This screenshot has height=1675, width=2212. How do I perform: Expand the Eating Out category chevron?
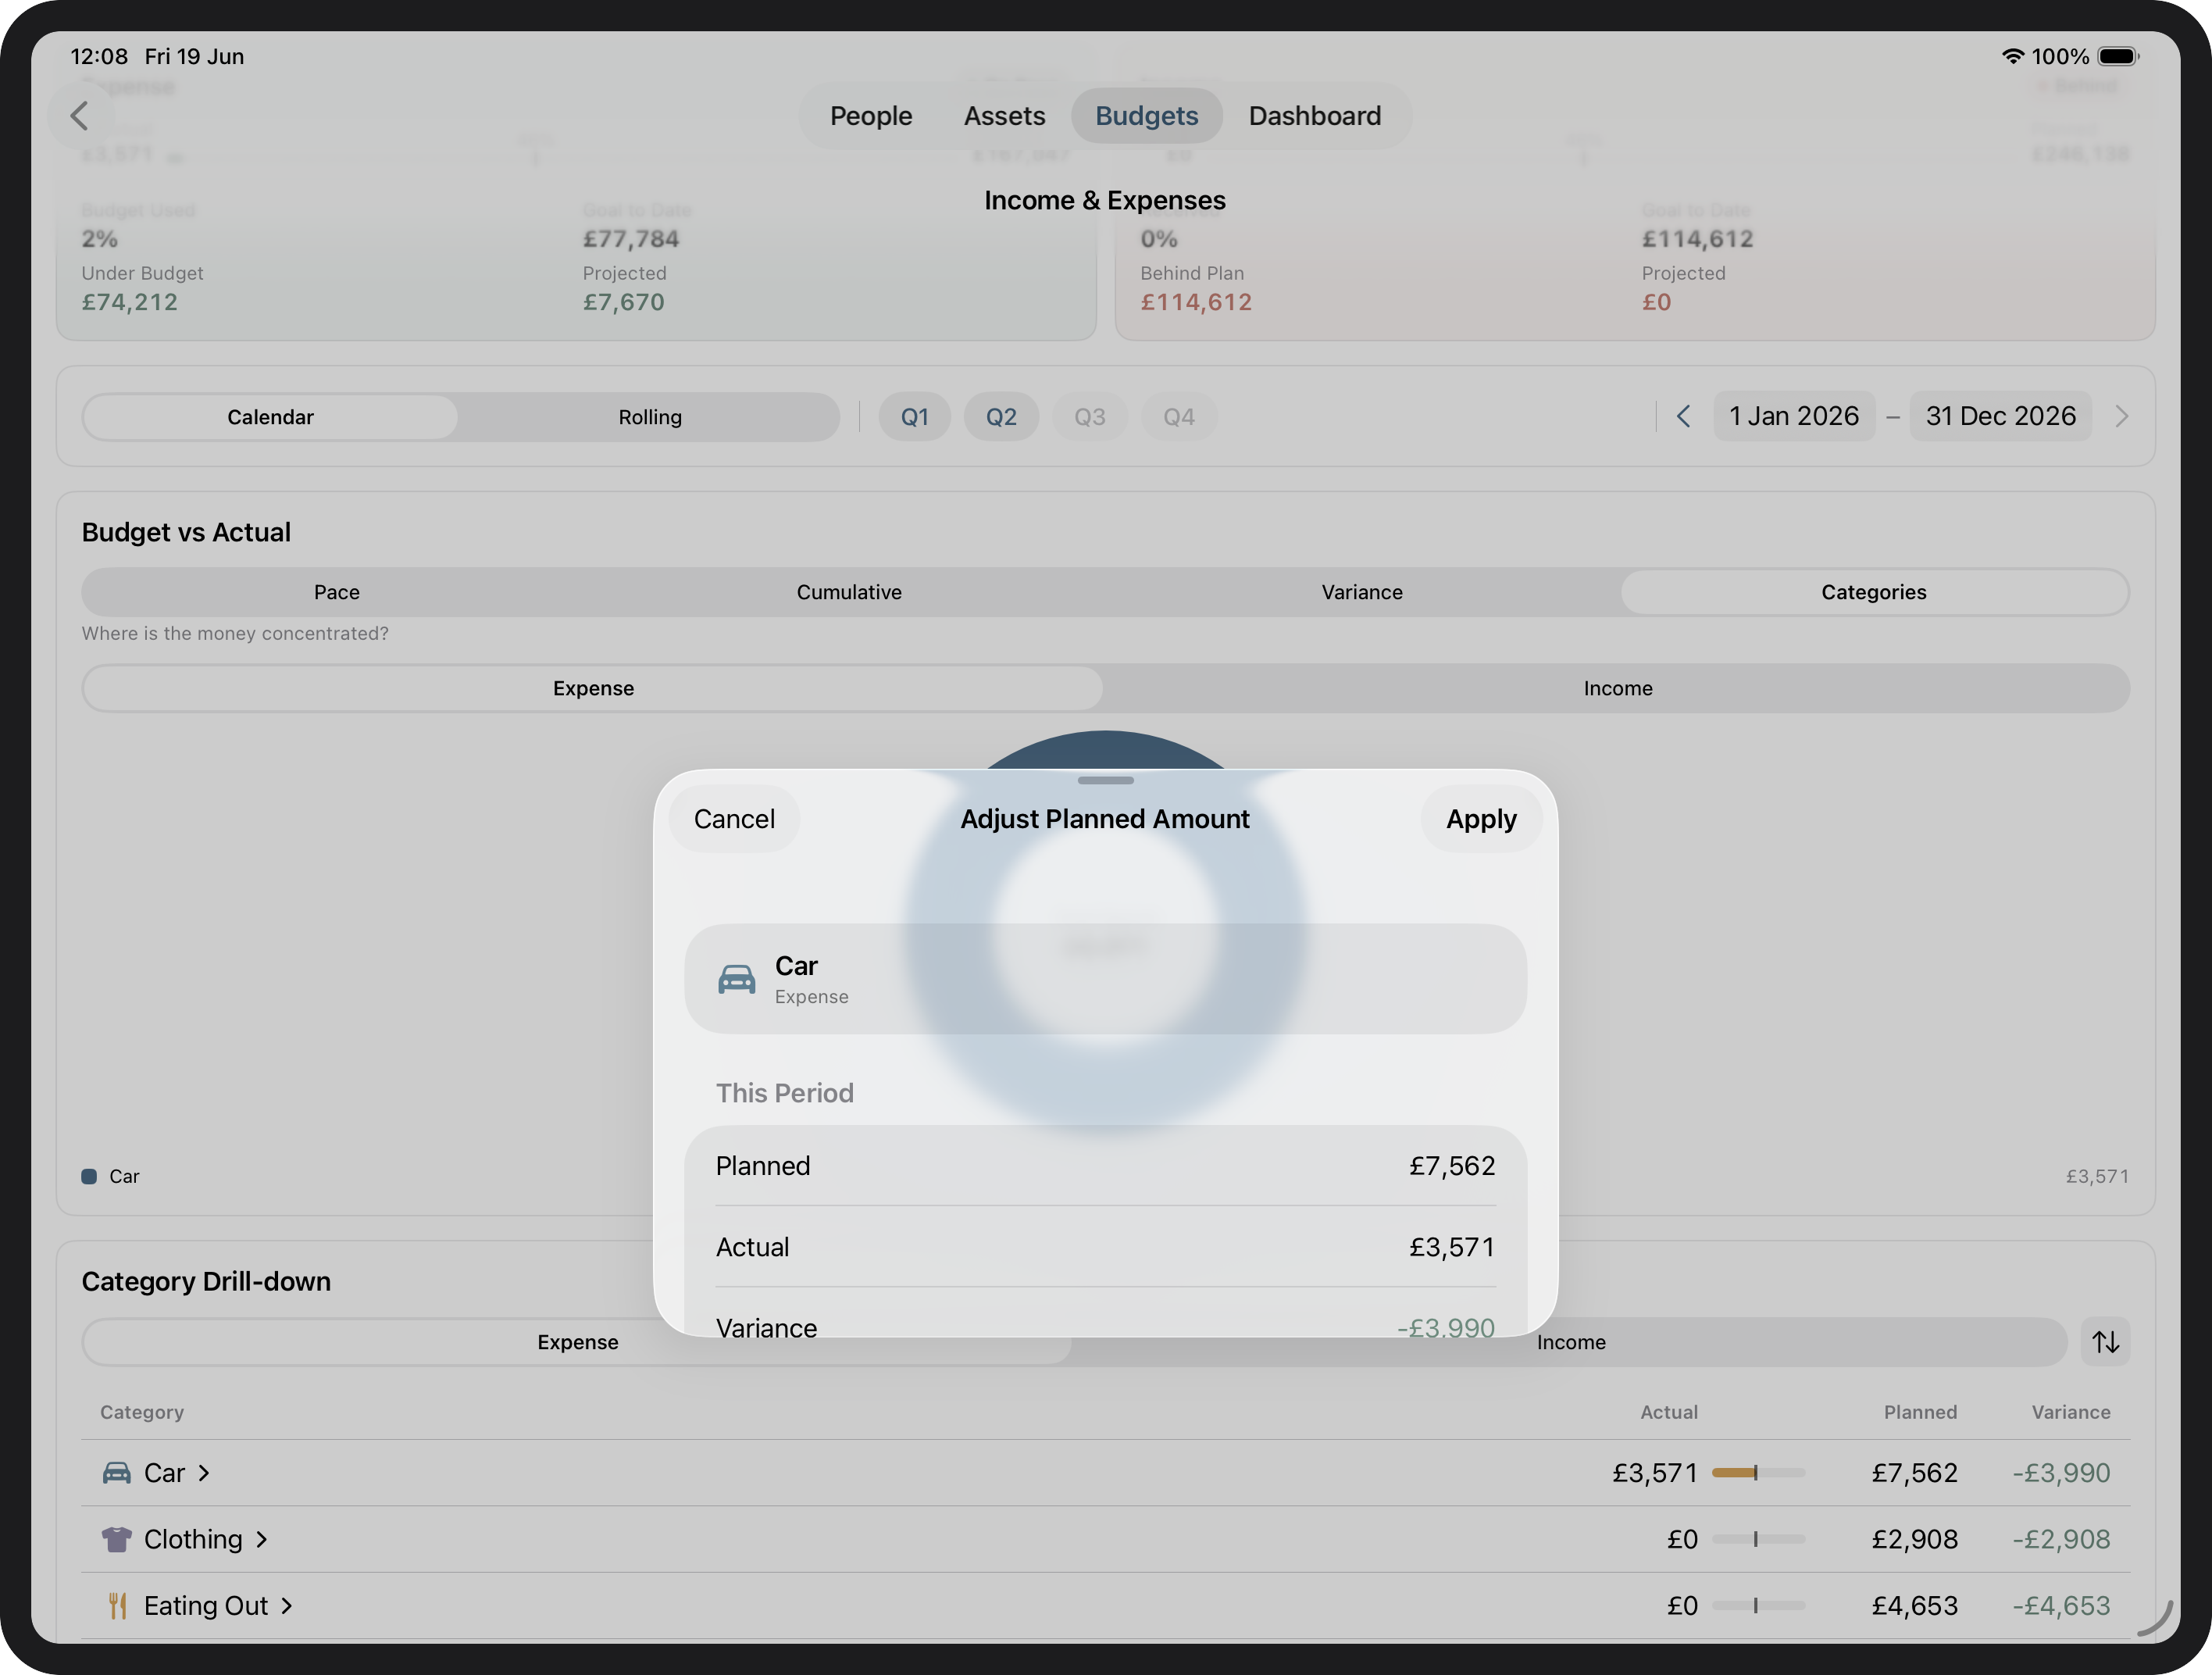pos(286,1606)
